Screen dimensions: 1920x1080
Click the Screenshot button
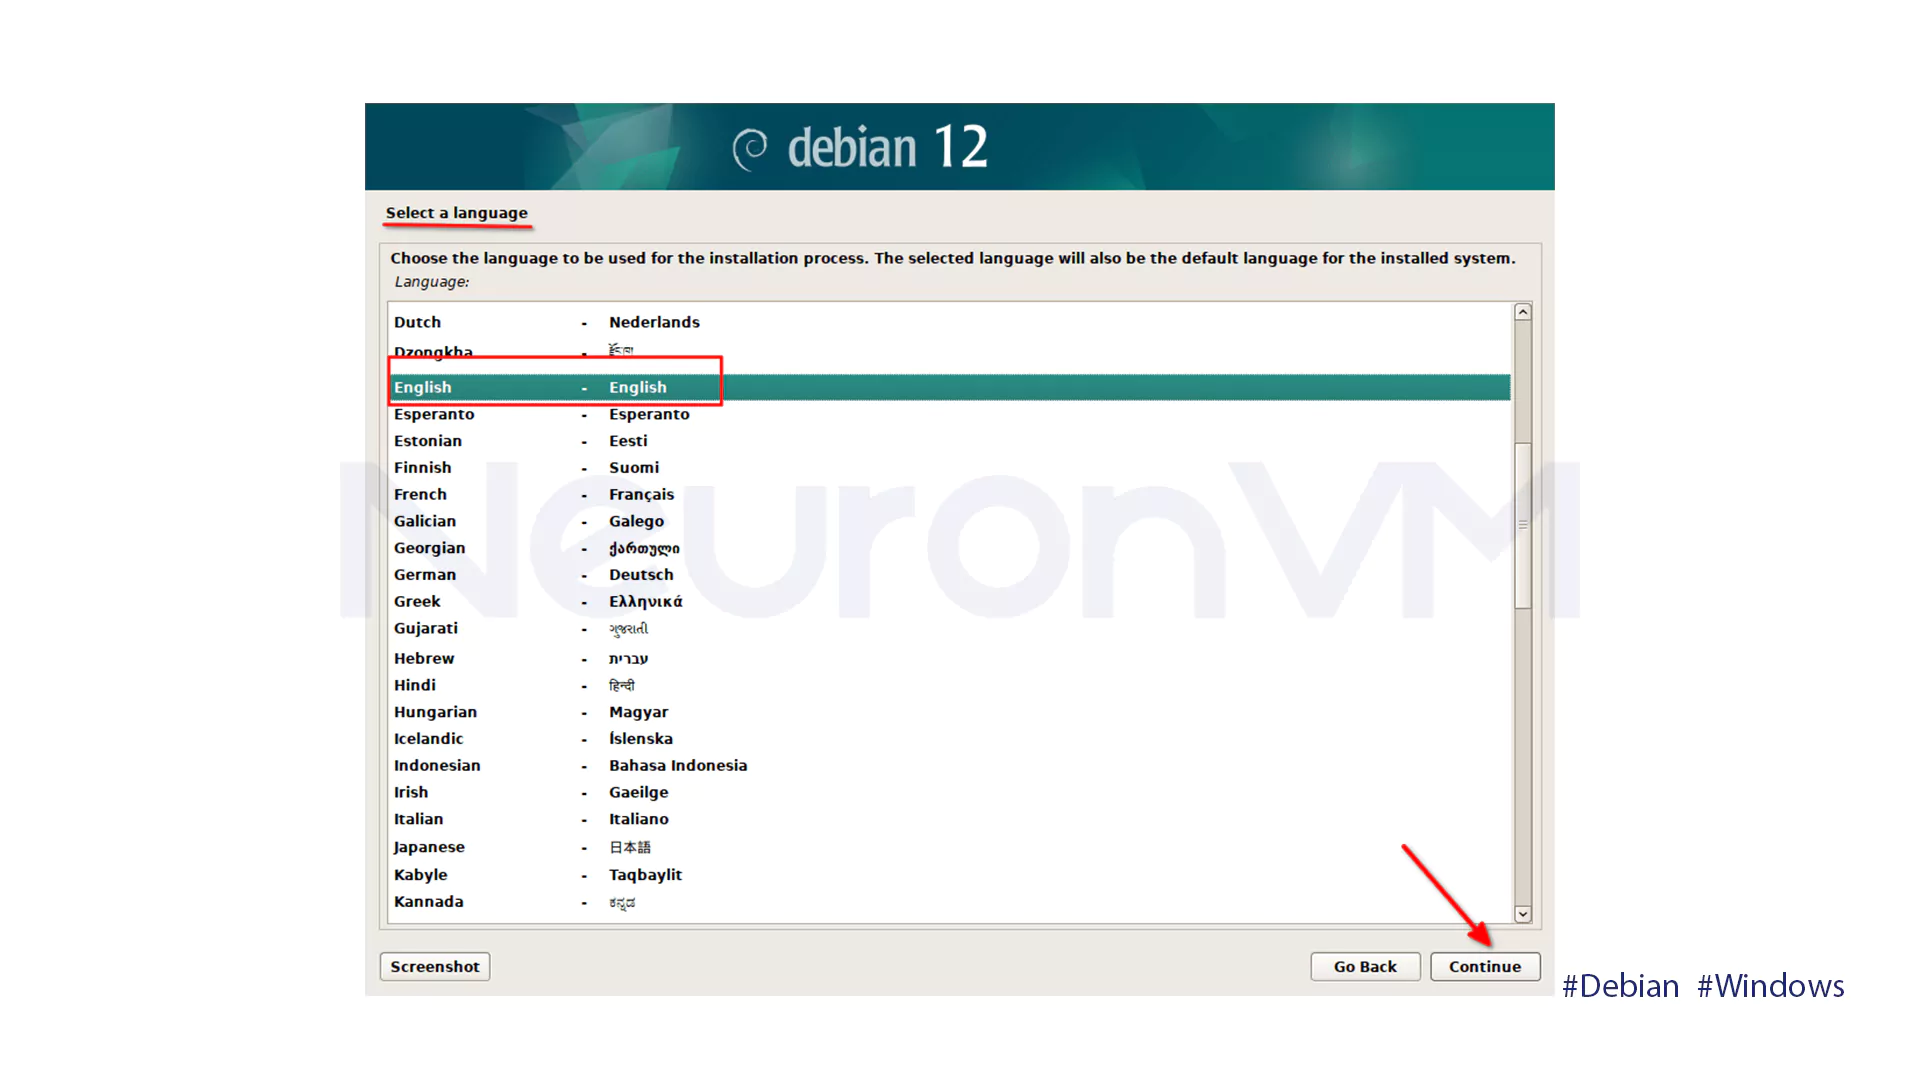434,966
